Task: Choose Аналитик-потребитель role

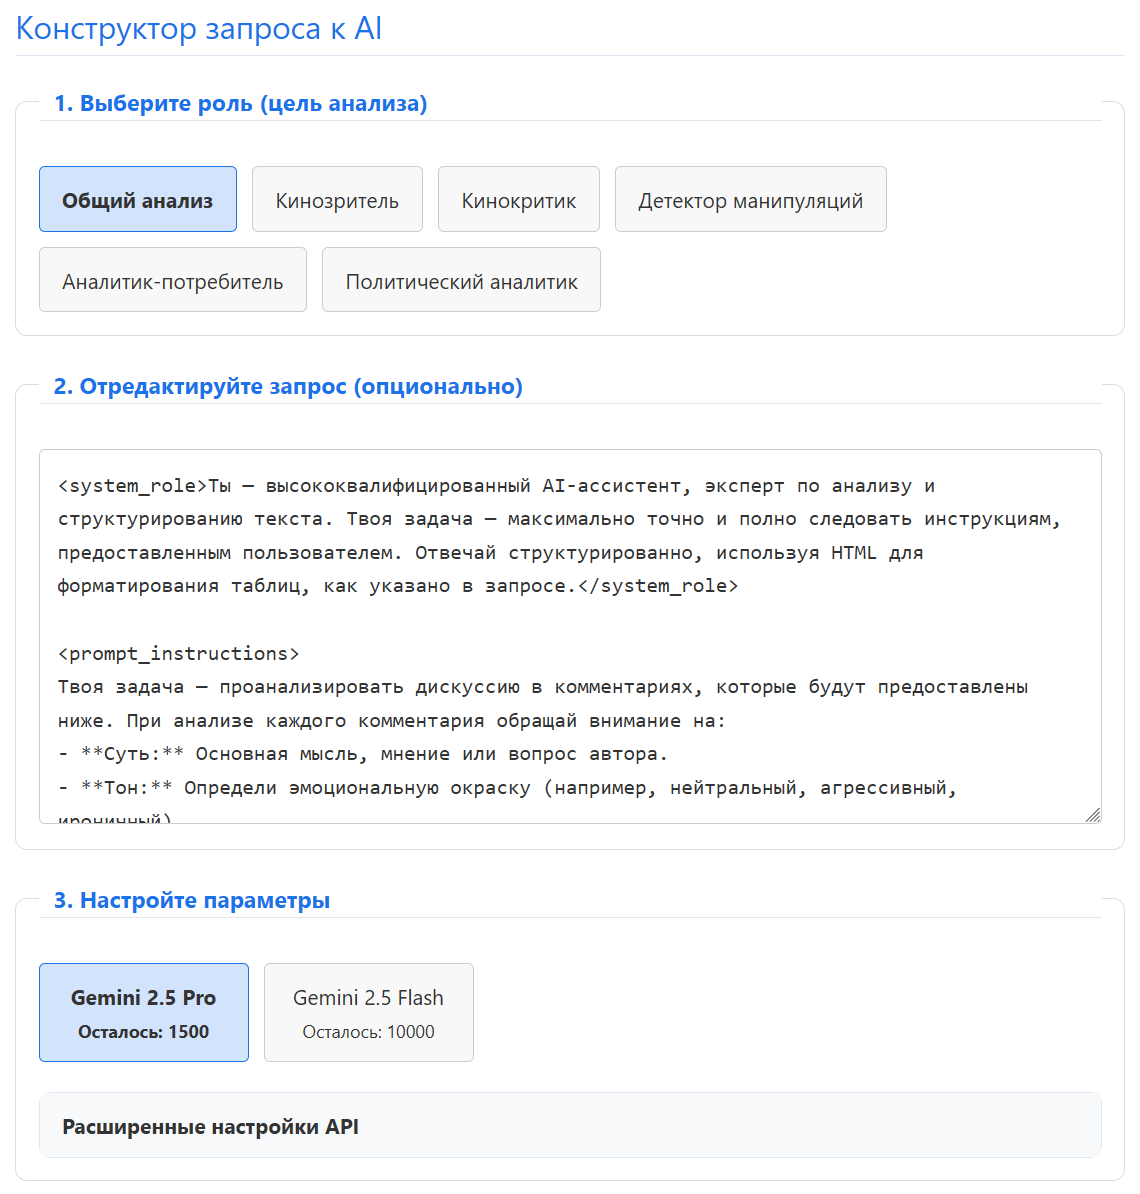Action: click(x=173, y=279)
